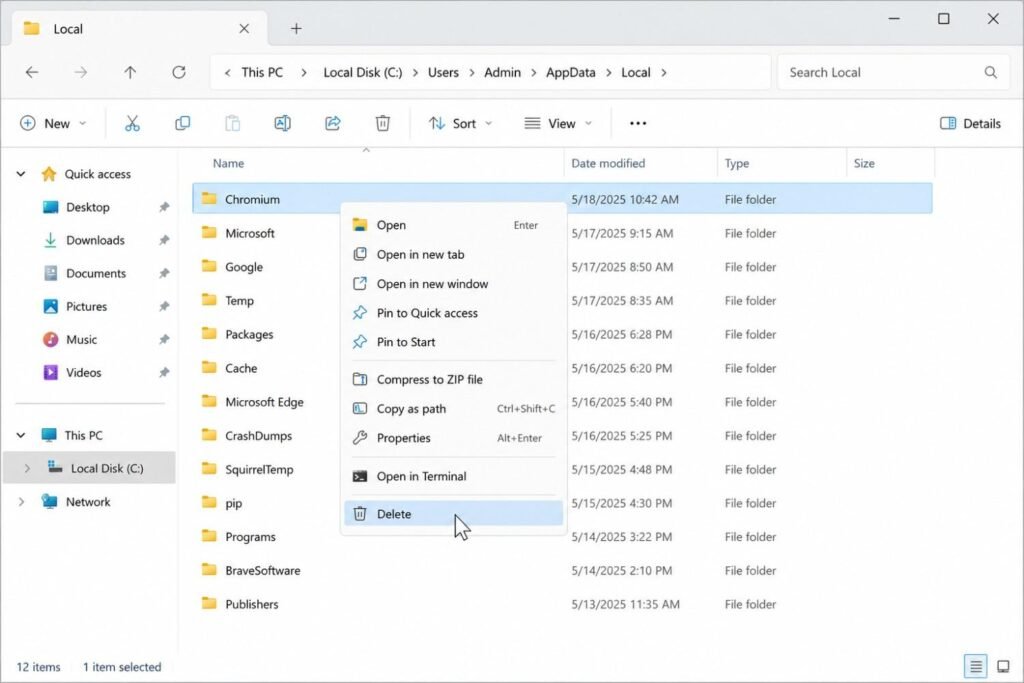The width and height of the screenshot is (1024, 683).
Task: Close the Local tab
Action: (x=244, y=29)
